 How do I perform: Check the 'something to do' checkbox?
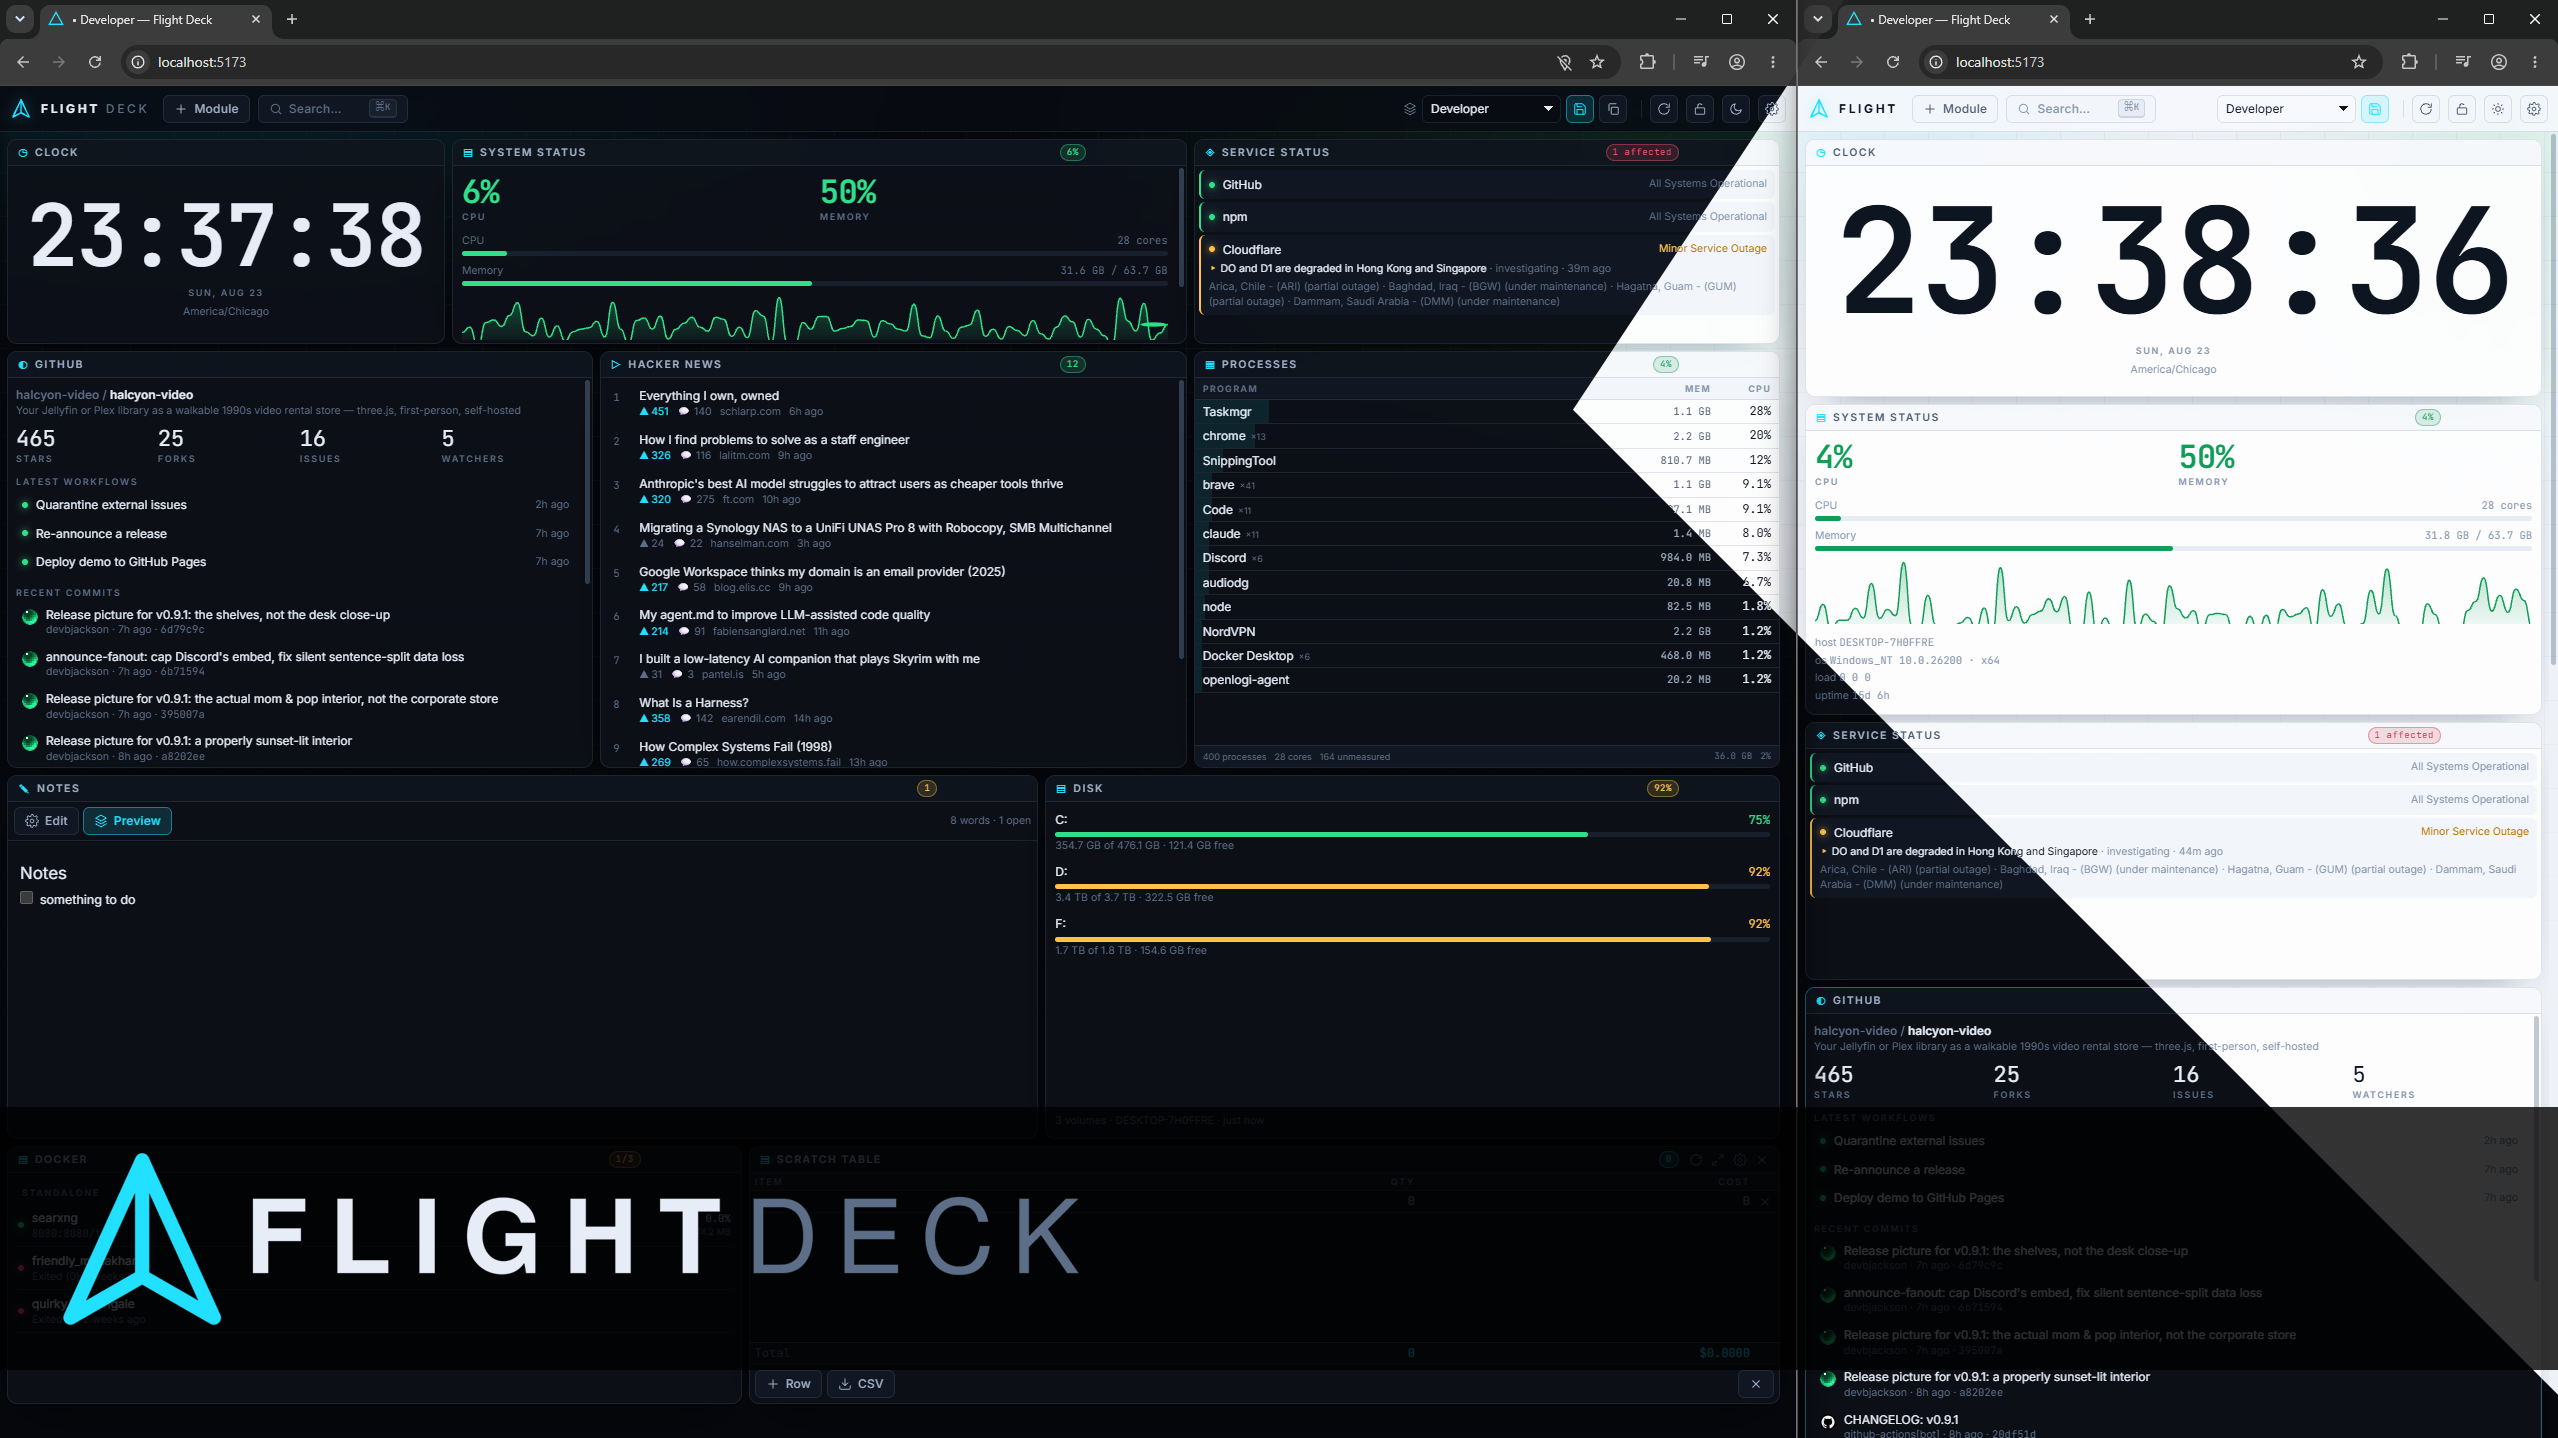coord(27,898)
